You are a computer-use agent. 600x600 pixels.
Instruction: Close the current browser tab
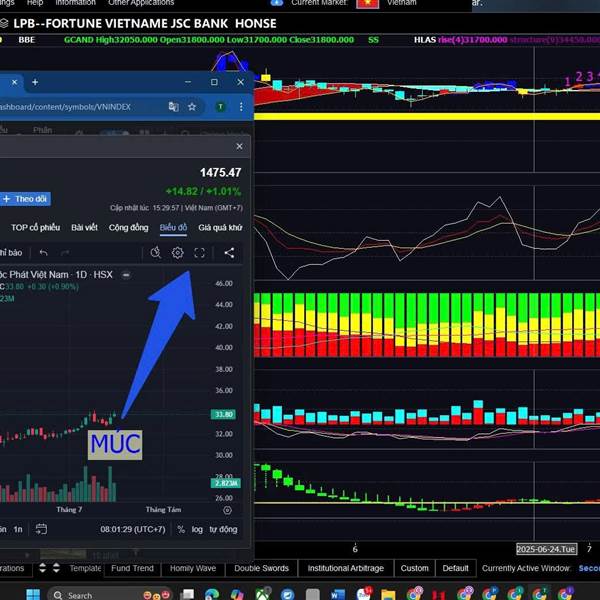pyautogui.click(x=15, y=82)
